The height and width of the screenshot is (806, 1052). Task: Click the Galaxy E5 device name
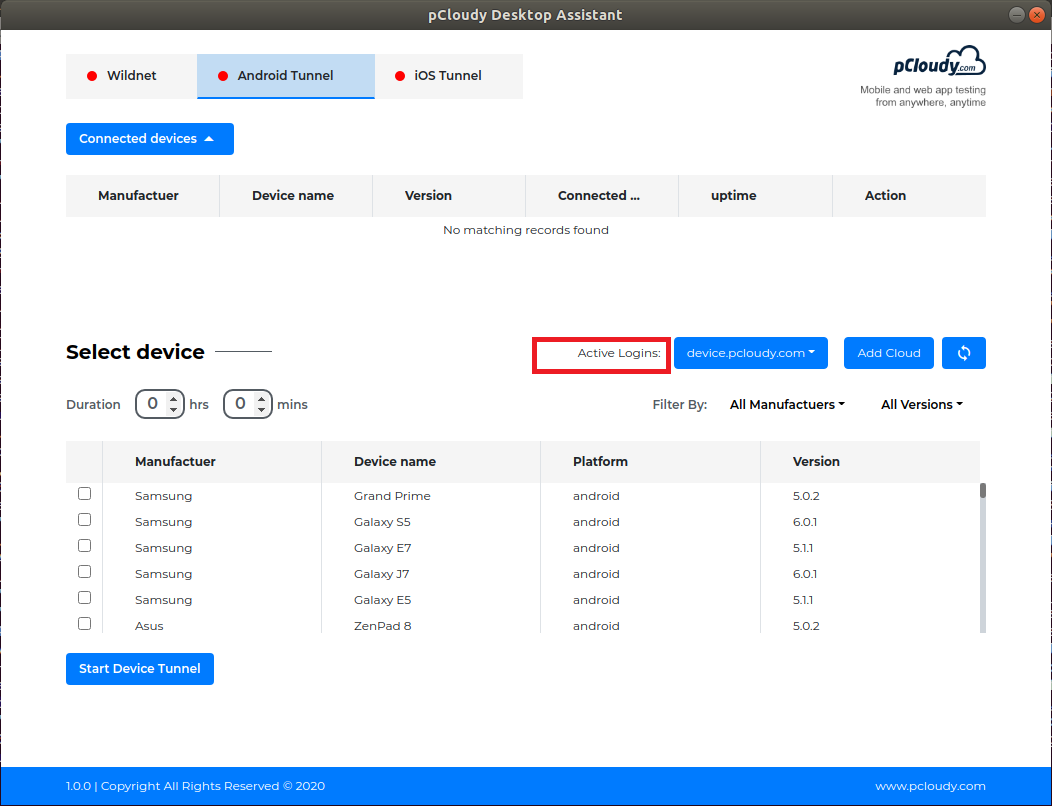pyautogui.click(x=382, y=600)
